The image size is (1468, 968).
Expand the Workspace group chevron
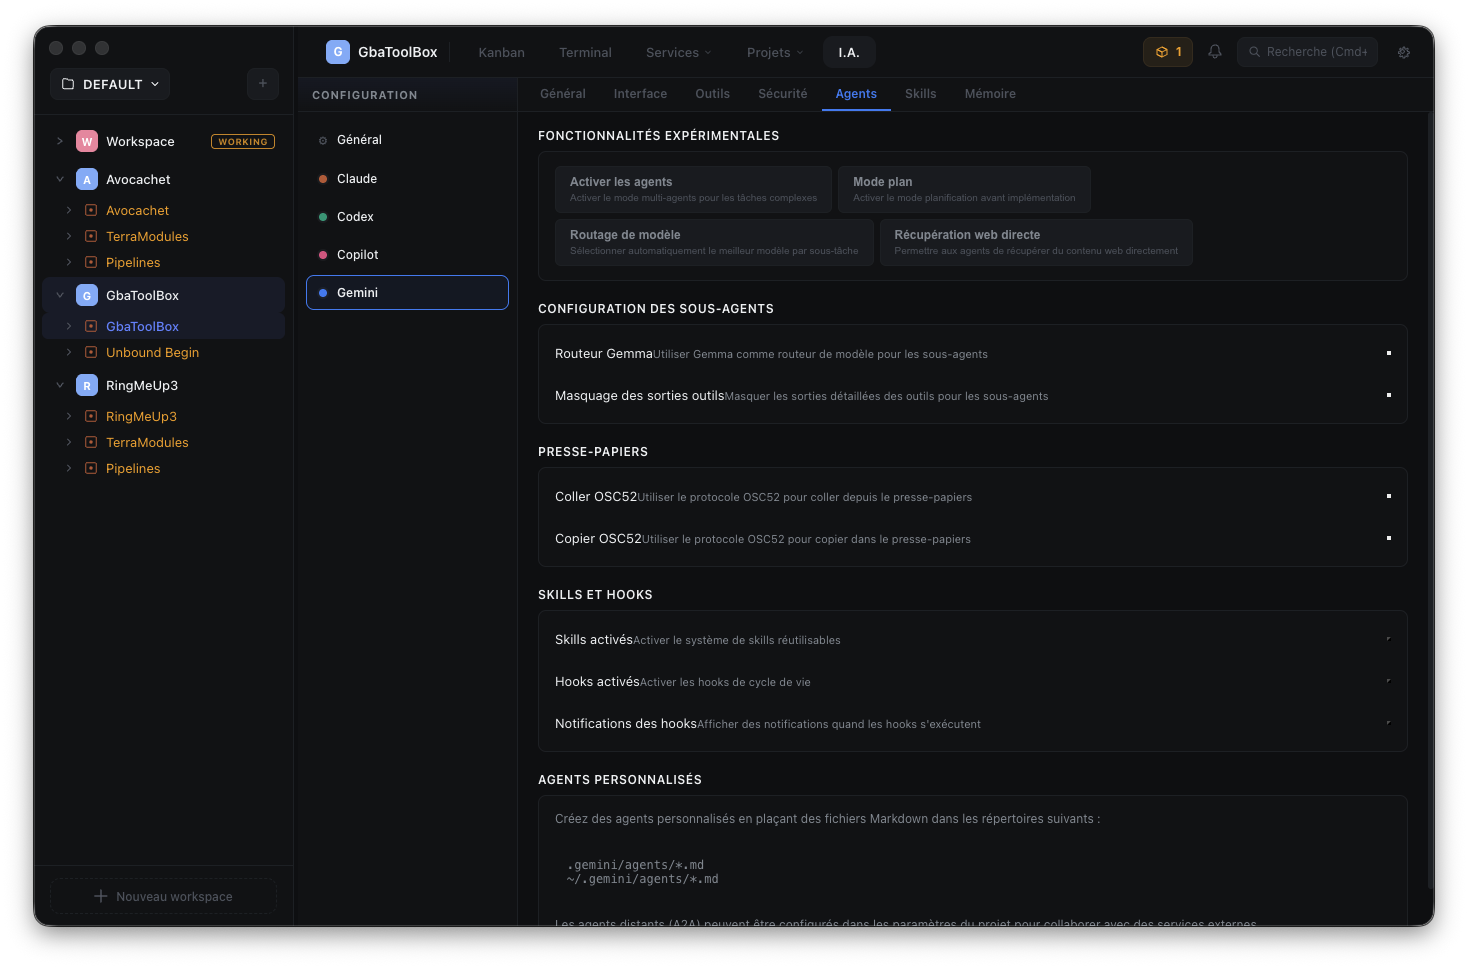[x=60, y=141]
